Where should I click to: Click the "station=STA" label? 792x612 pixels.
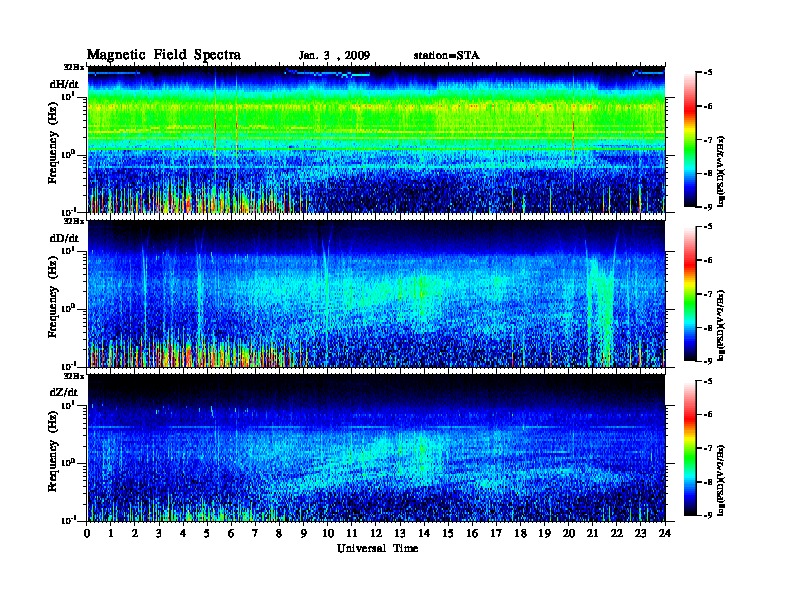tap(446, 56)
